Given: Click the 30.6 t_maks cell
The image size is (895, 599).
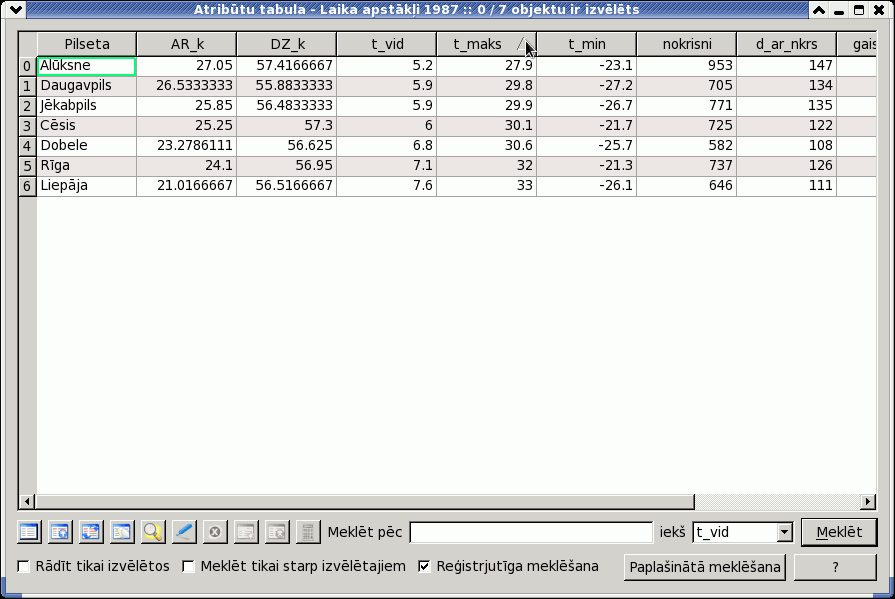Looking at the screenshot, I should pos(487,146).
